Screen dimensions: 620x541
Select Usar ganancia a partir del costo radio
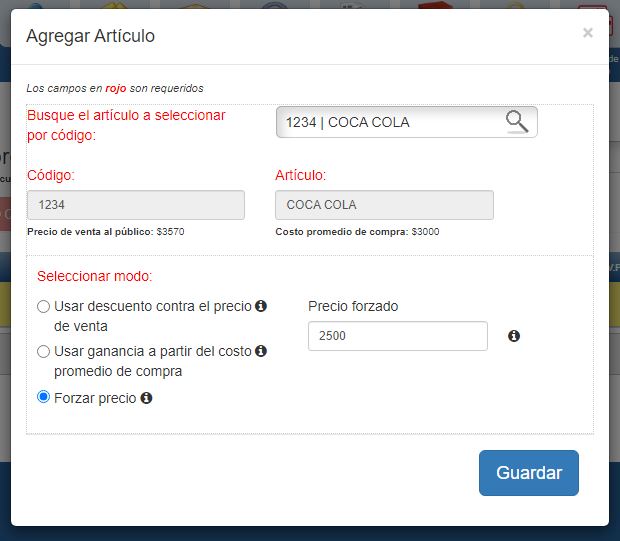point(43,351)
